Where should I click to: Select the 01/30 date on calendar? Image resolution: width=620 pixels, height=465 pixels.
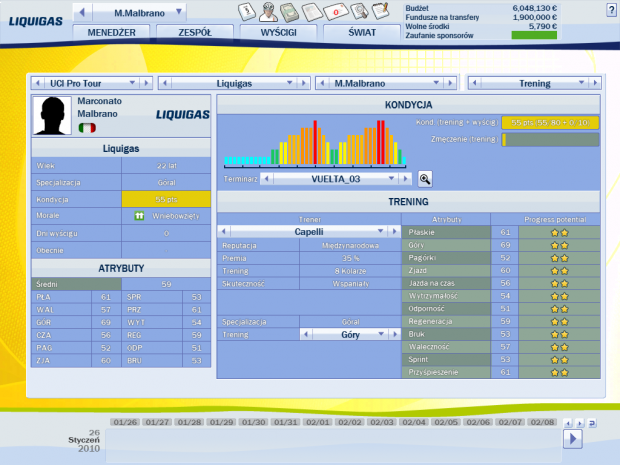coord(253,422)
